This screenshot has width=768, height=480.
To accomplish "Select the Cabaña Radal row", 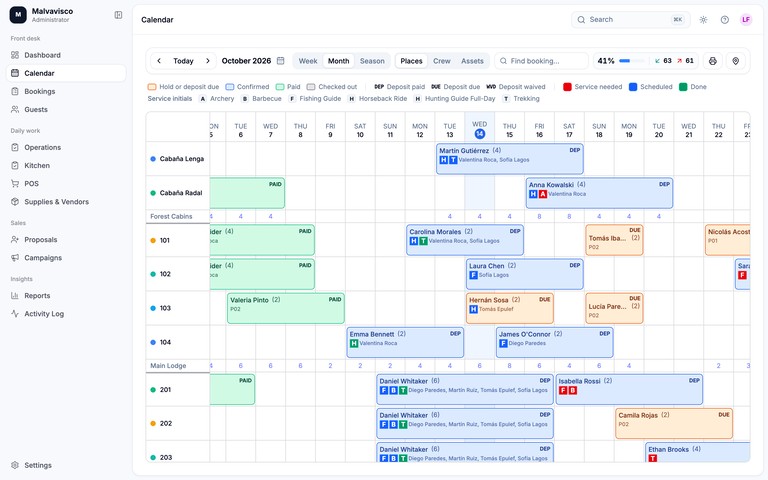I will tap(178, 193).
